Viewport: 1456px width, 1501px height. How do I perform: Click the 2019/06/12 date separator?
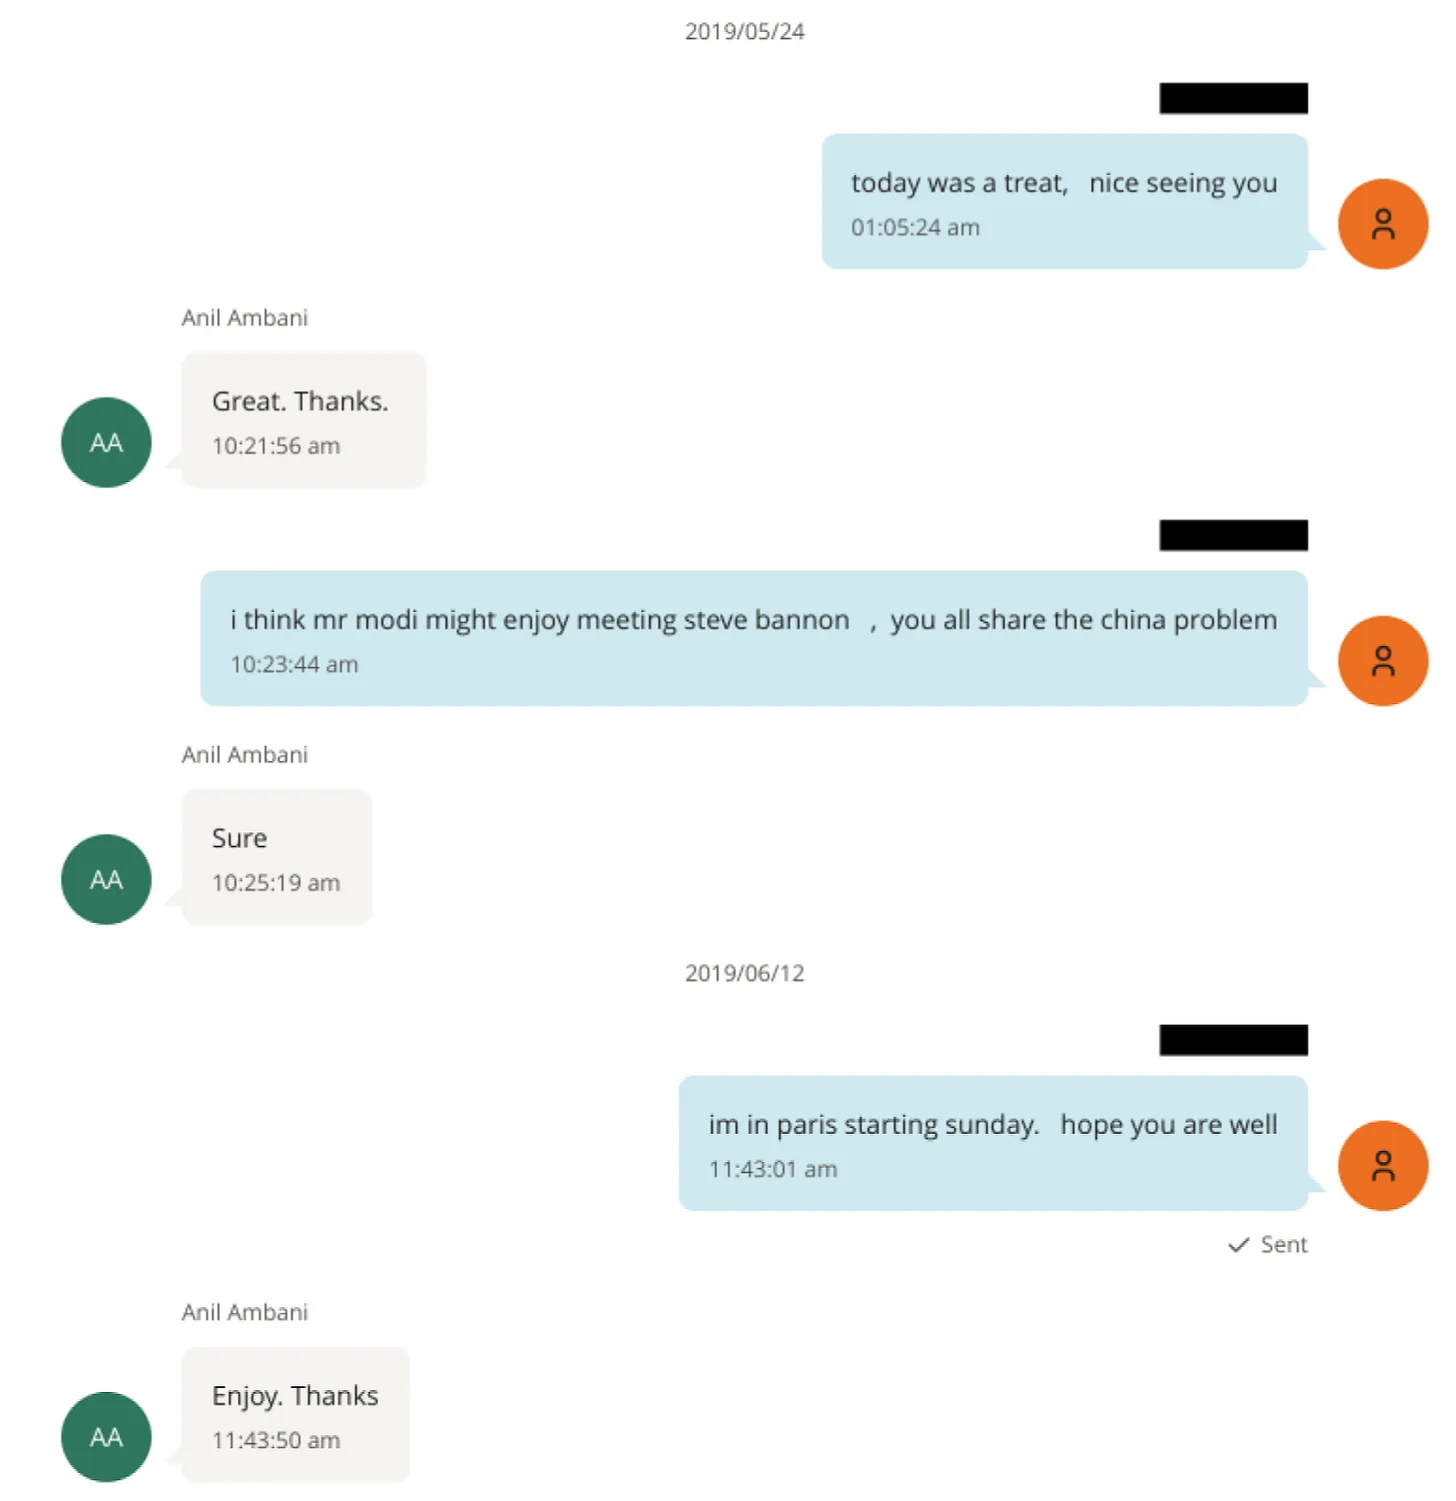click(x=744, y=973)
